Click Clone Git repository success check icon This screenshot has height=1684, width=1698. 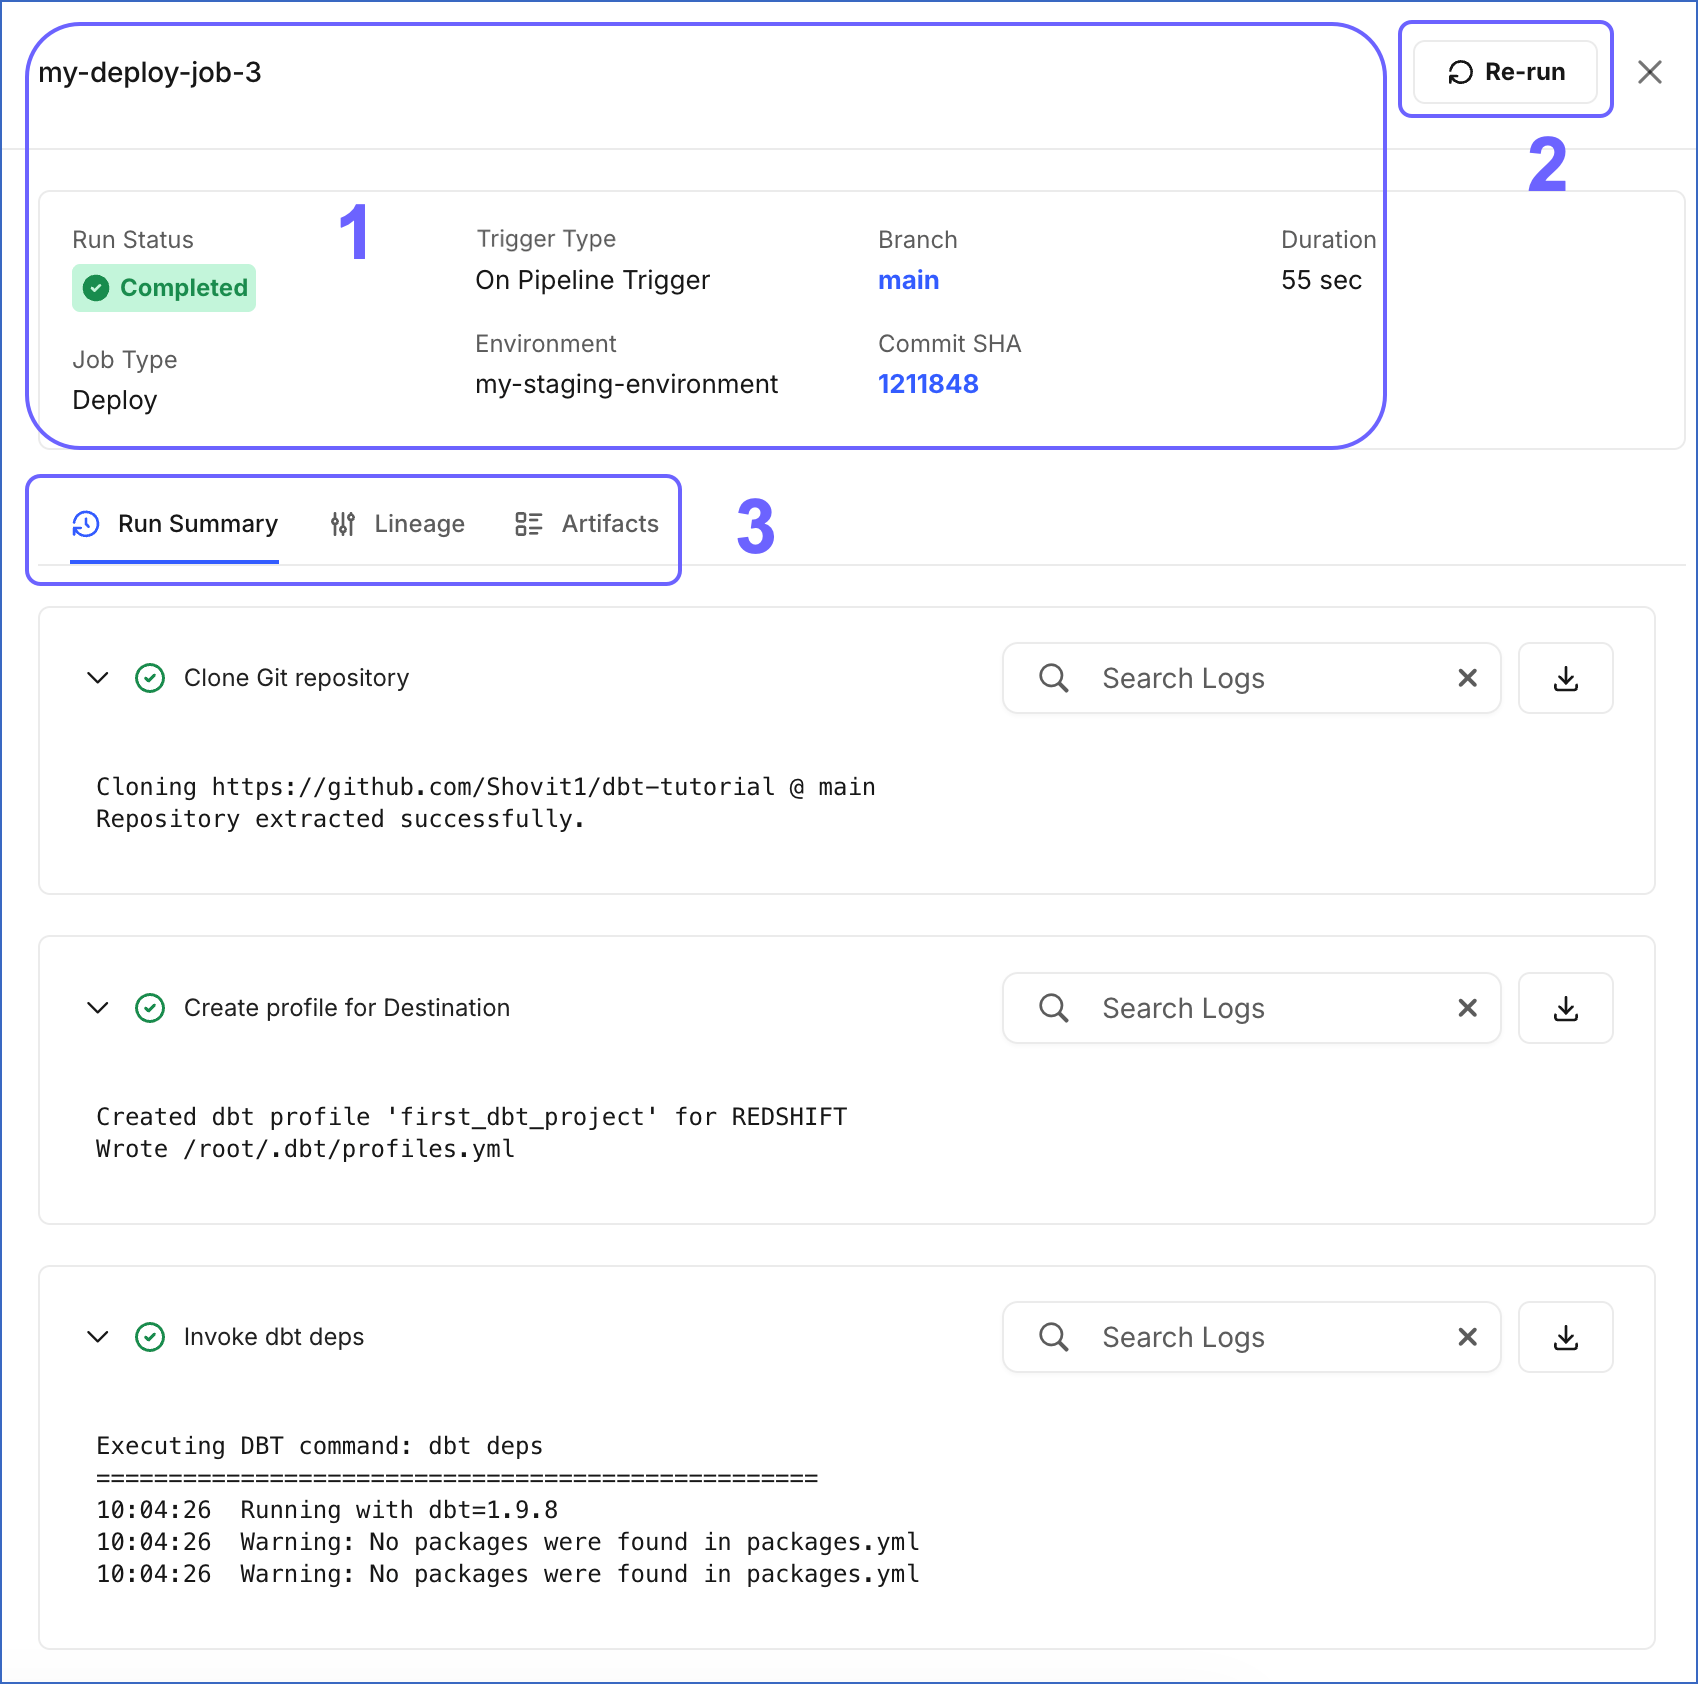150,678
